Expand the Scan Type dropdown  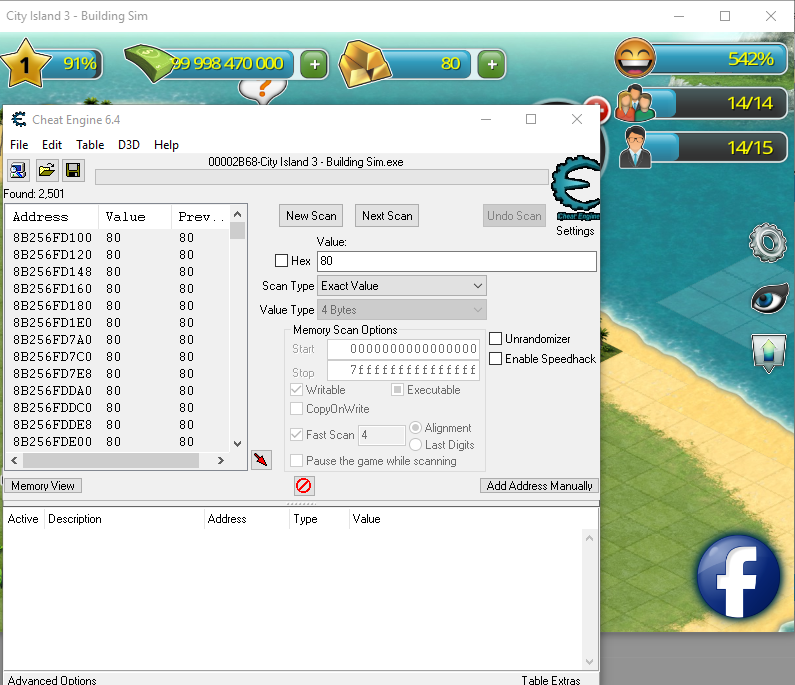tap(401, 286)
